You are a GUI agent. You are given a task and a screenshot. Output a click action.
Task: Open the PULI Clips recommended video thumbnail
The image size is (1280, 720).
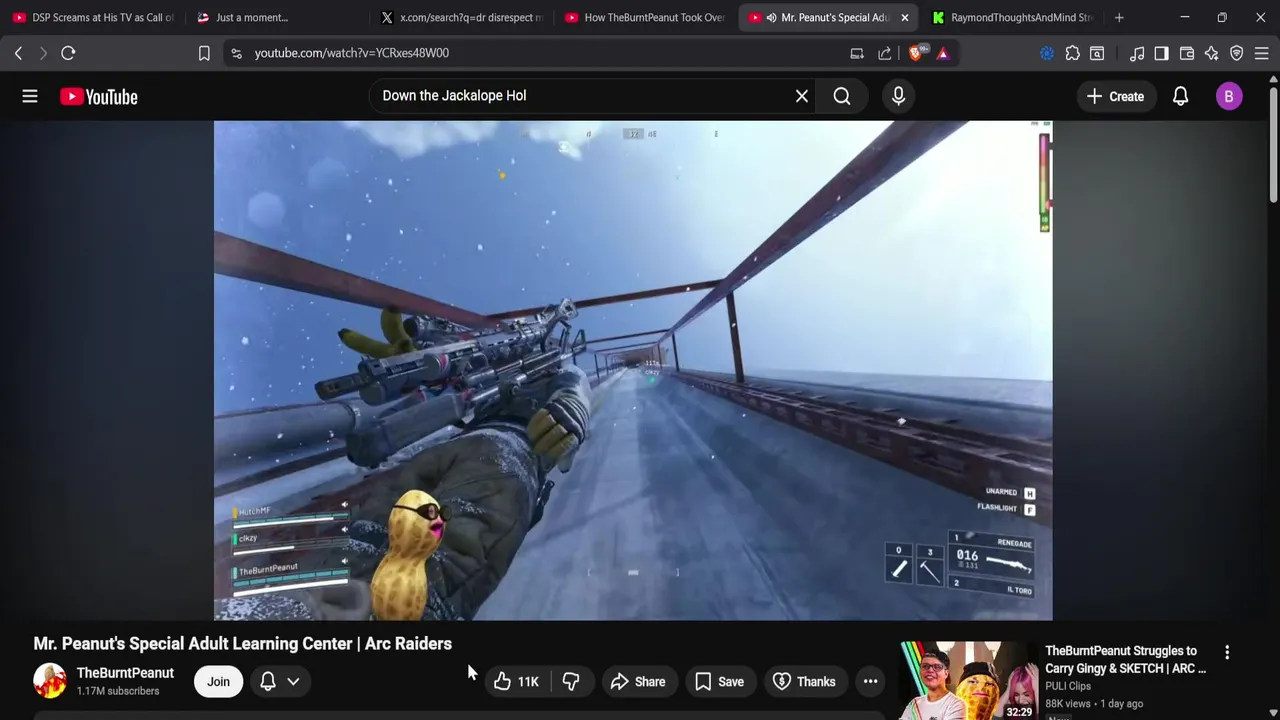tap(967, 680)
